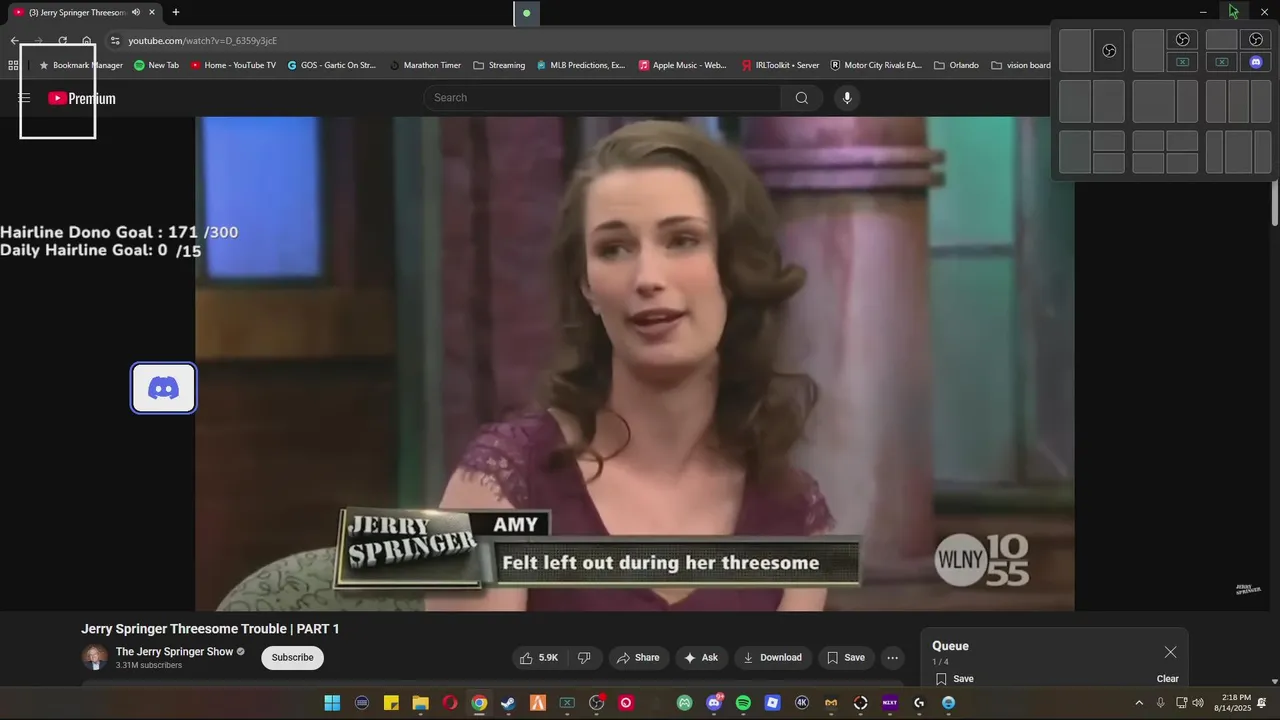Image resolution: width=1280 pixels, height=720 pixels.
Task: Pick the Discord zone in snap layouts
Action: 1256,62
